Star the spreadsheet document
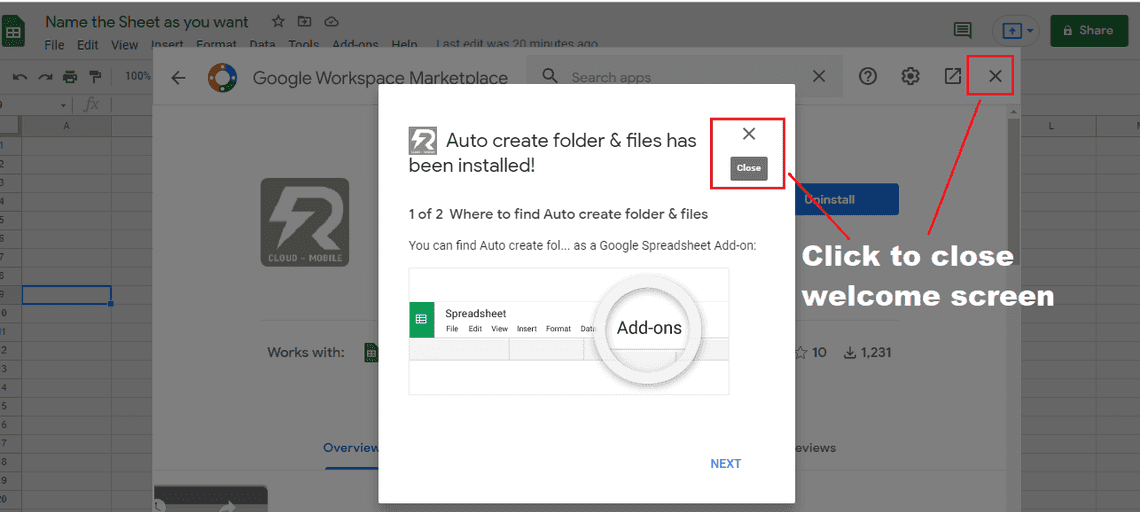This screenshot has width=1140, height=512. [x=278, y=21]
